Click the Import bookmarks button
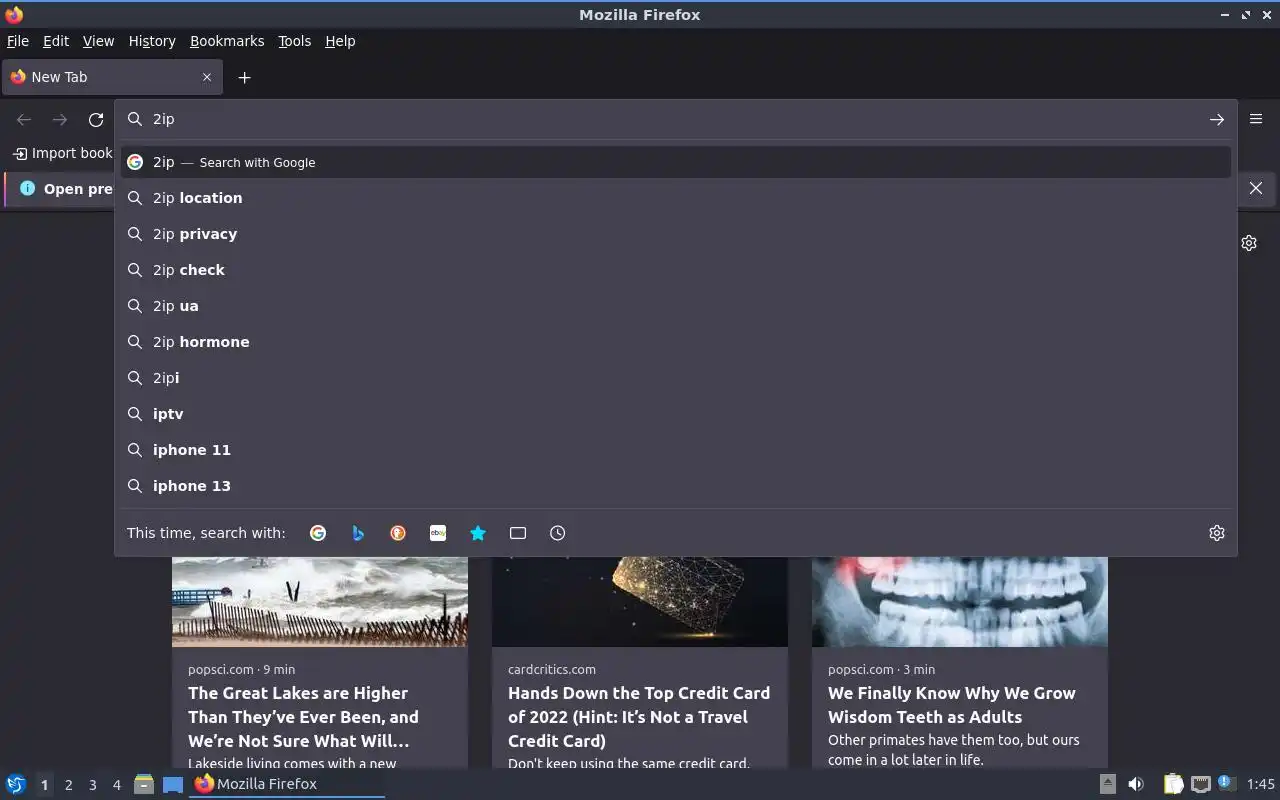Viewport: 1280px width, 800px height. coord(62,153)
